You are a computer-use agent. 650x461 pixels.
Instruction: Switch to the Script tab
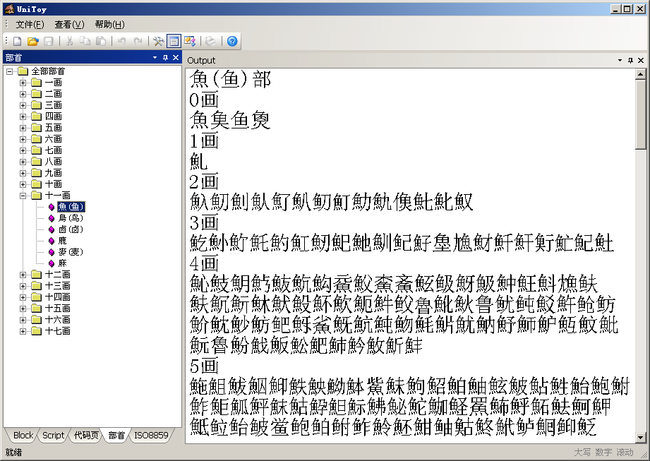pyautogui.click(x=53, y=435)
